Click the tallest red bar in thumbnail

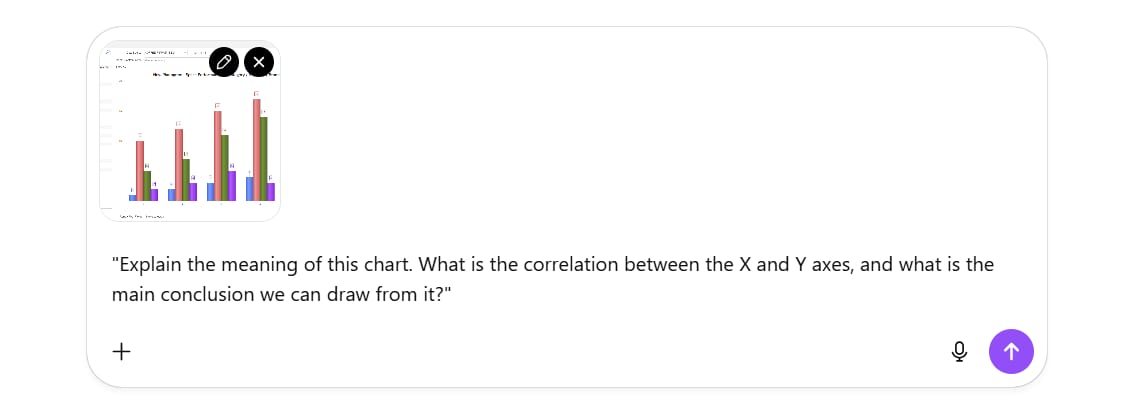(257, 149)
